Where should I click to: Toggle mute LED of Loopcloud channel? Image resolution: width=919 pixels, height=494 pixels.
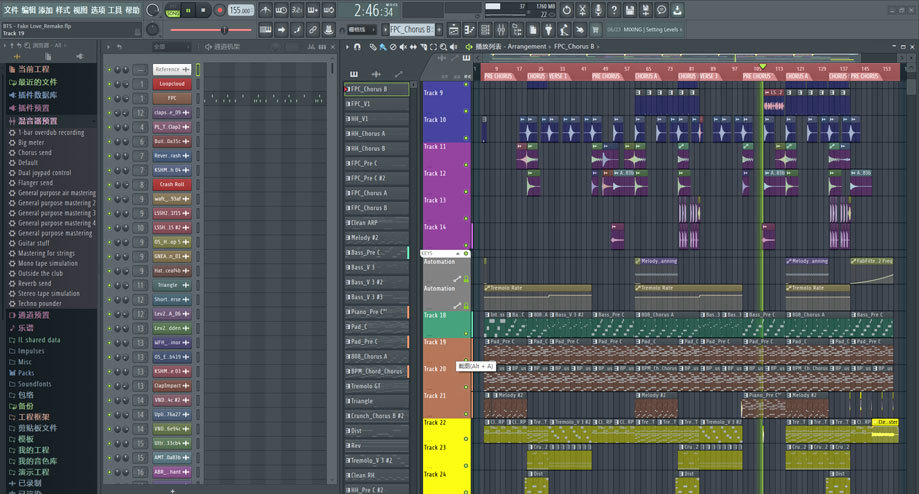tap(109, 84)
